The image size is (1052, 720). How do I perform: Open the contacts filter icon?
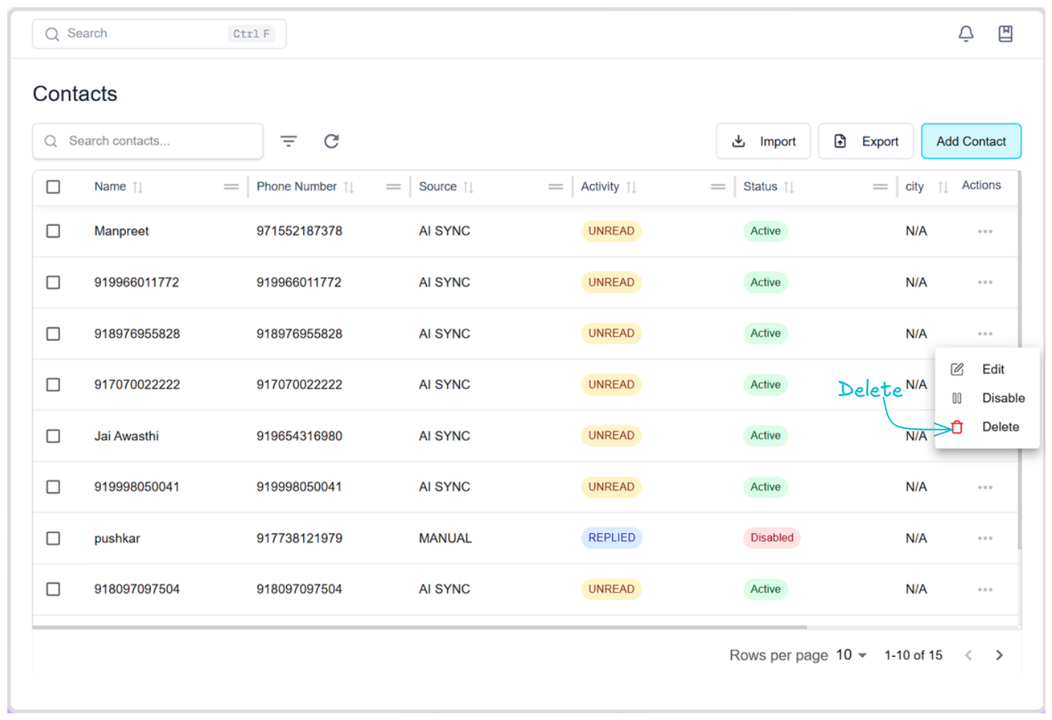[x=289, y=141]
